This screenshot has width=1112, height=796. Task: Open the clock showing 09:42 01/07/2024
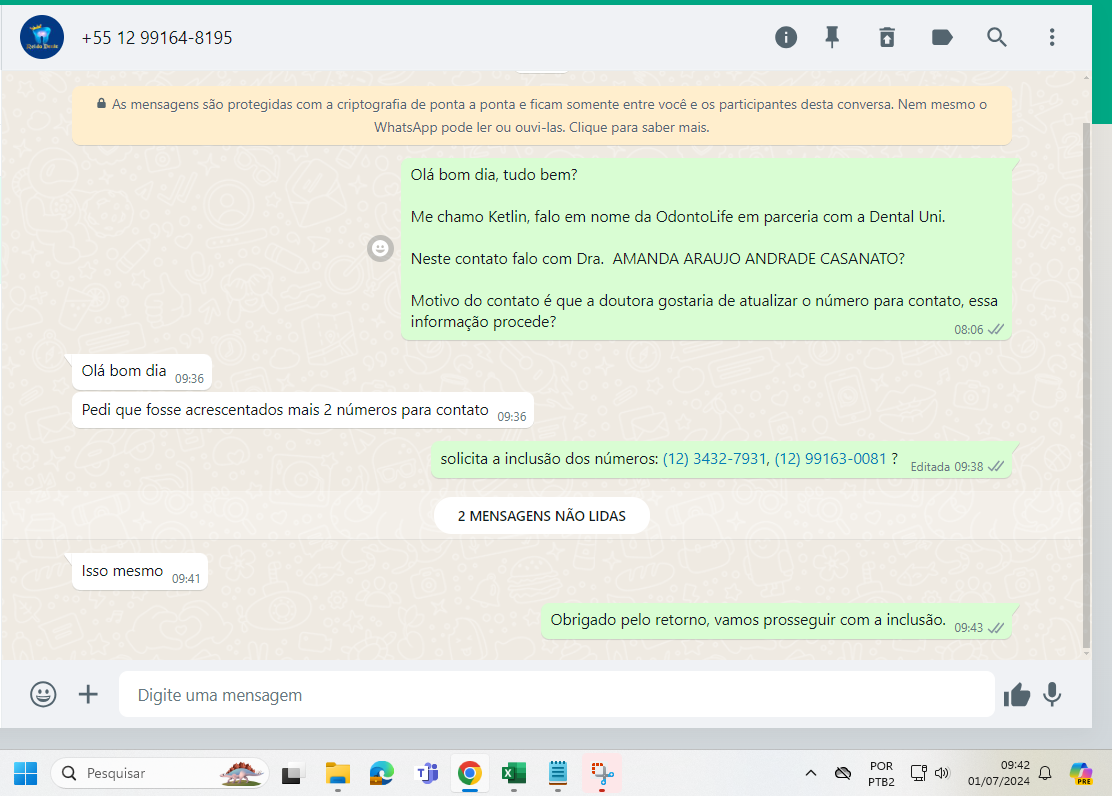click(x=999, y=773)
